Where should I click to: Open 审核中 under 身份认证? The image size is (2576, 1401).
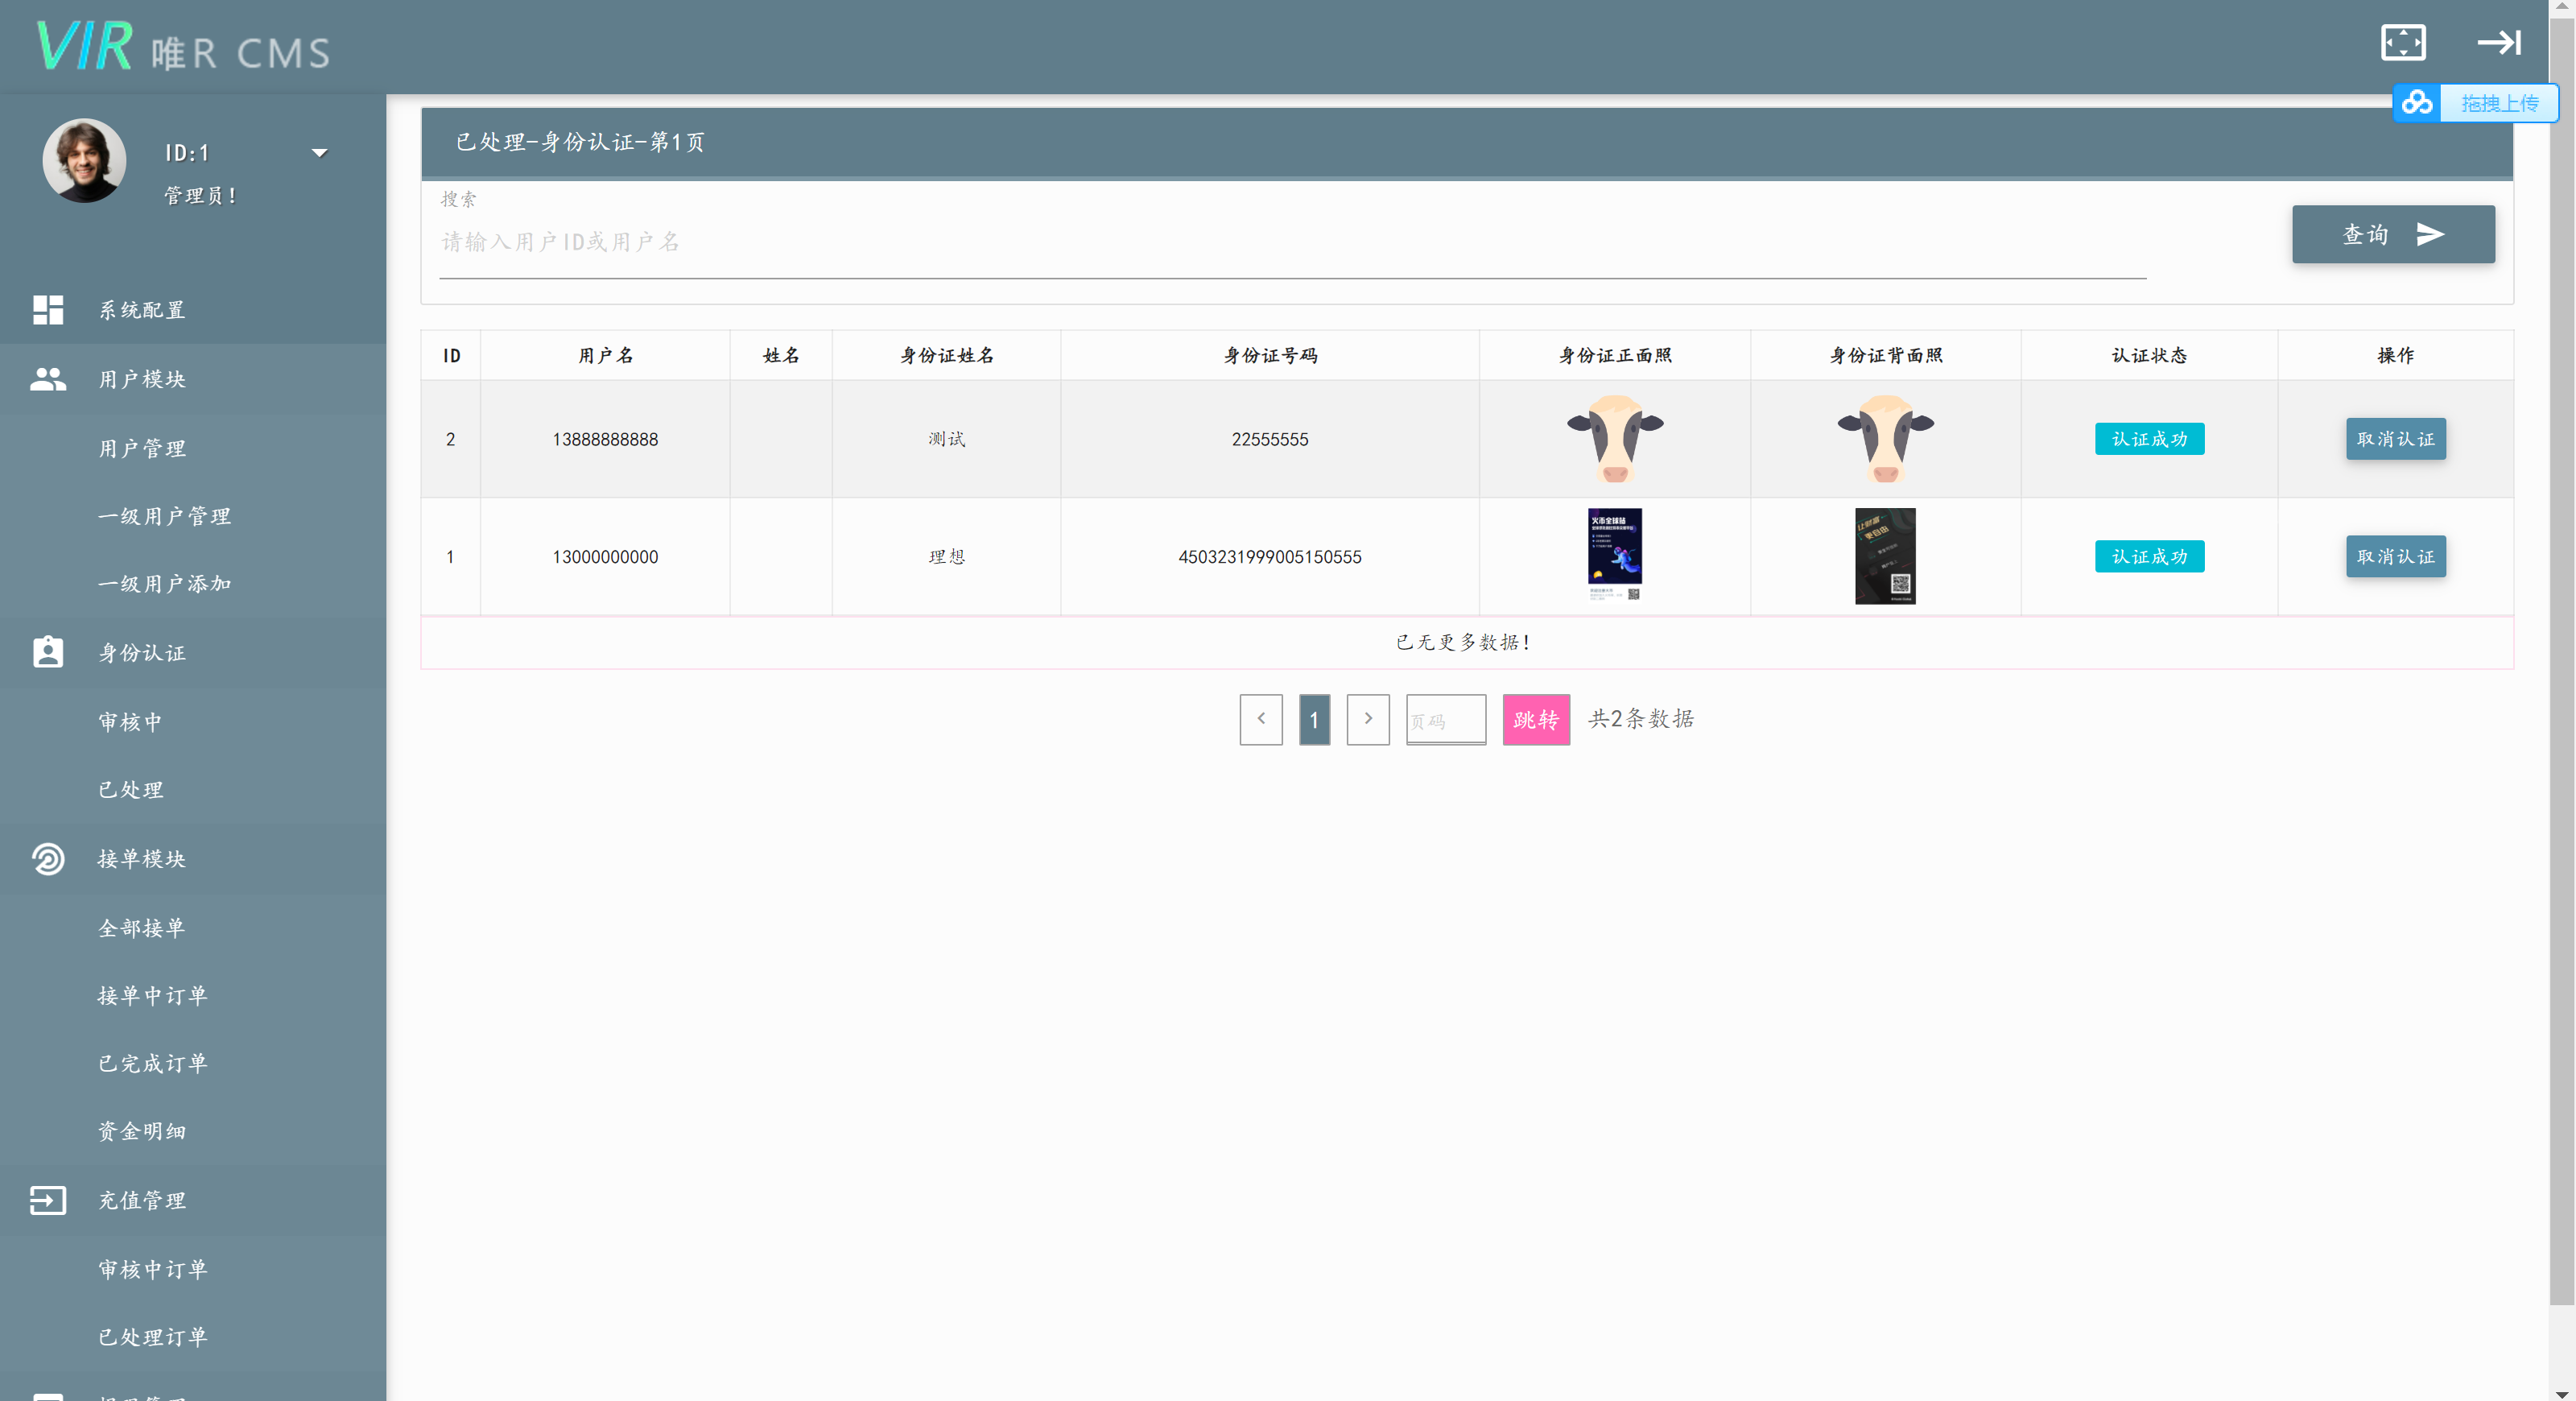[x=130, y=722]
